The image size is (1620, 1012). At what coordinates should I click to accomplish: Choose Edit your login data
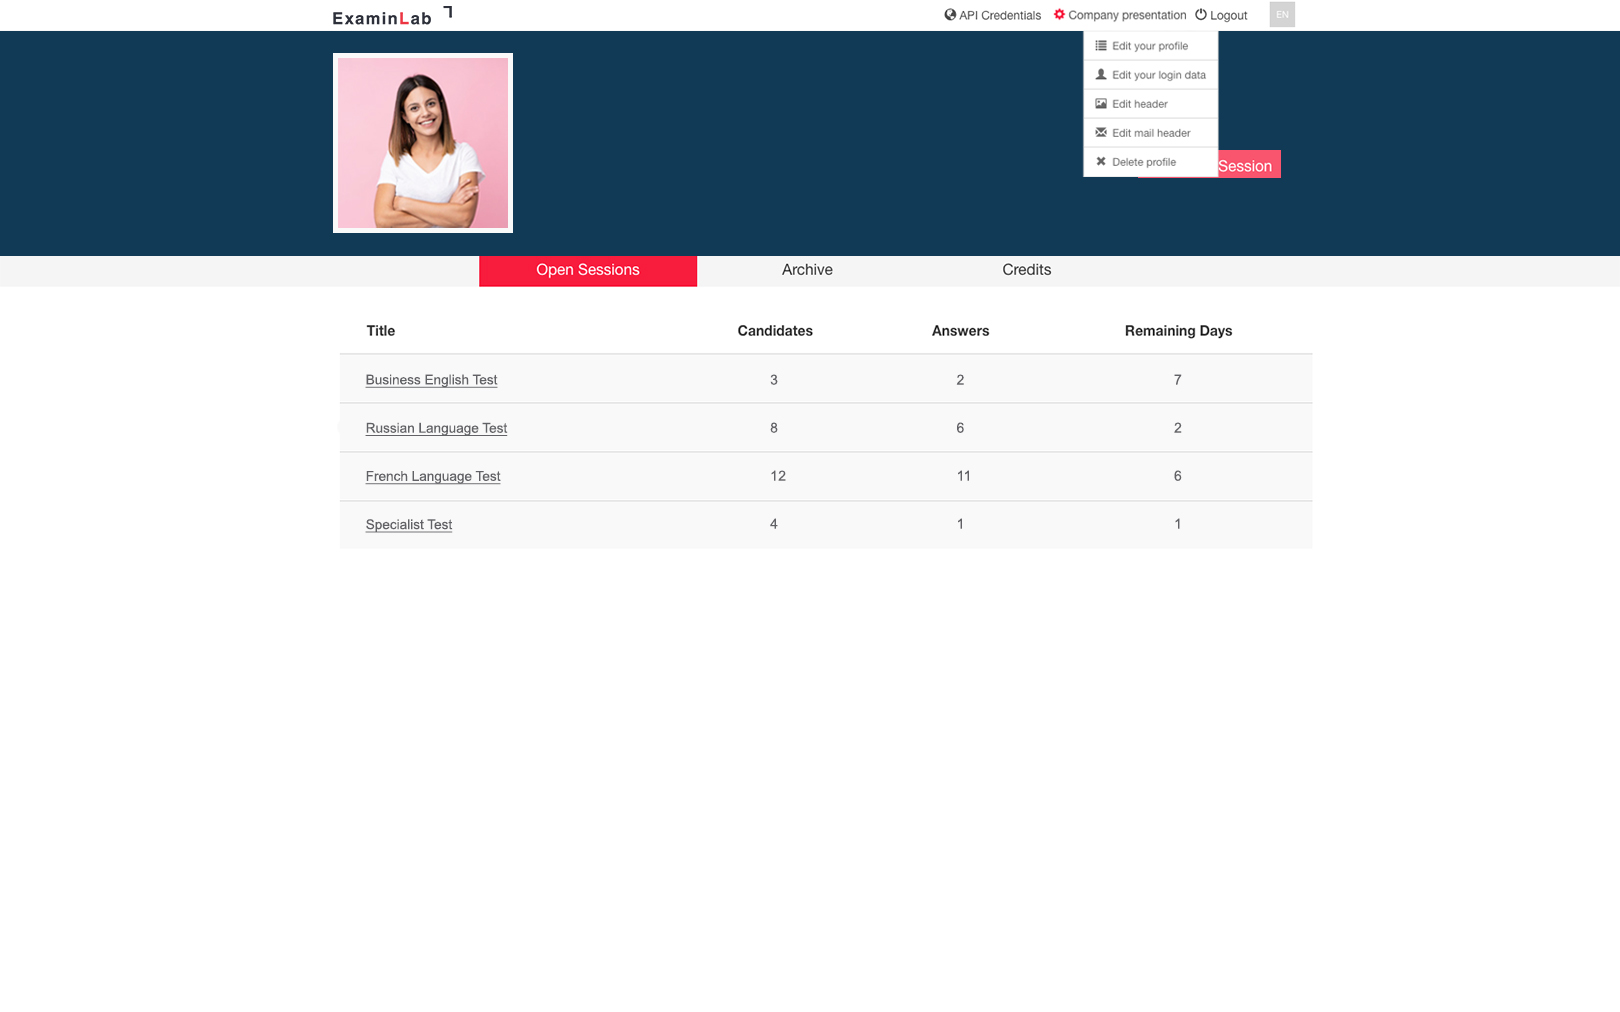tap(1150, 75)
